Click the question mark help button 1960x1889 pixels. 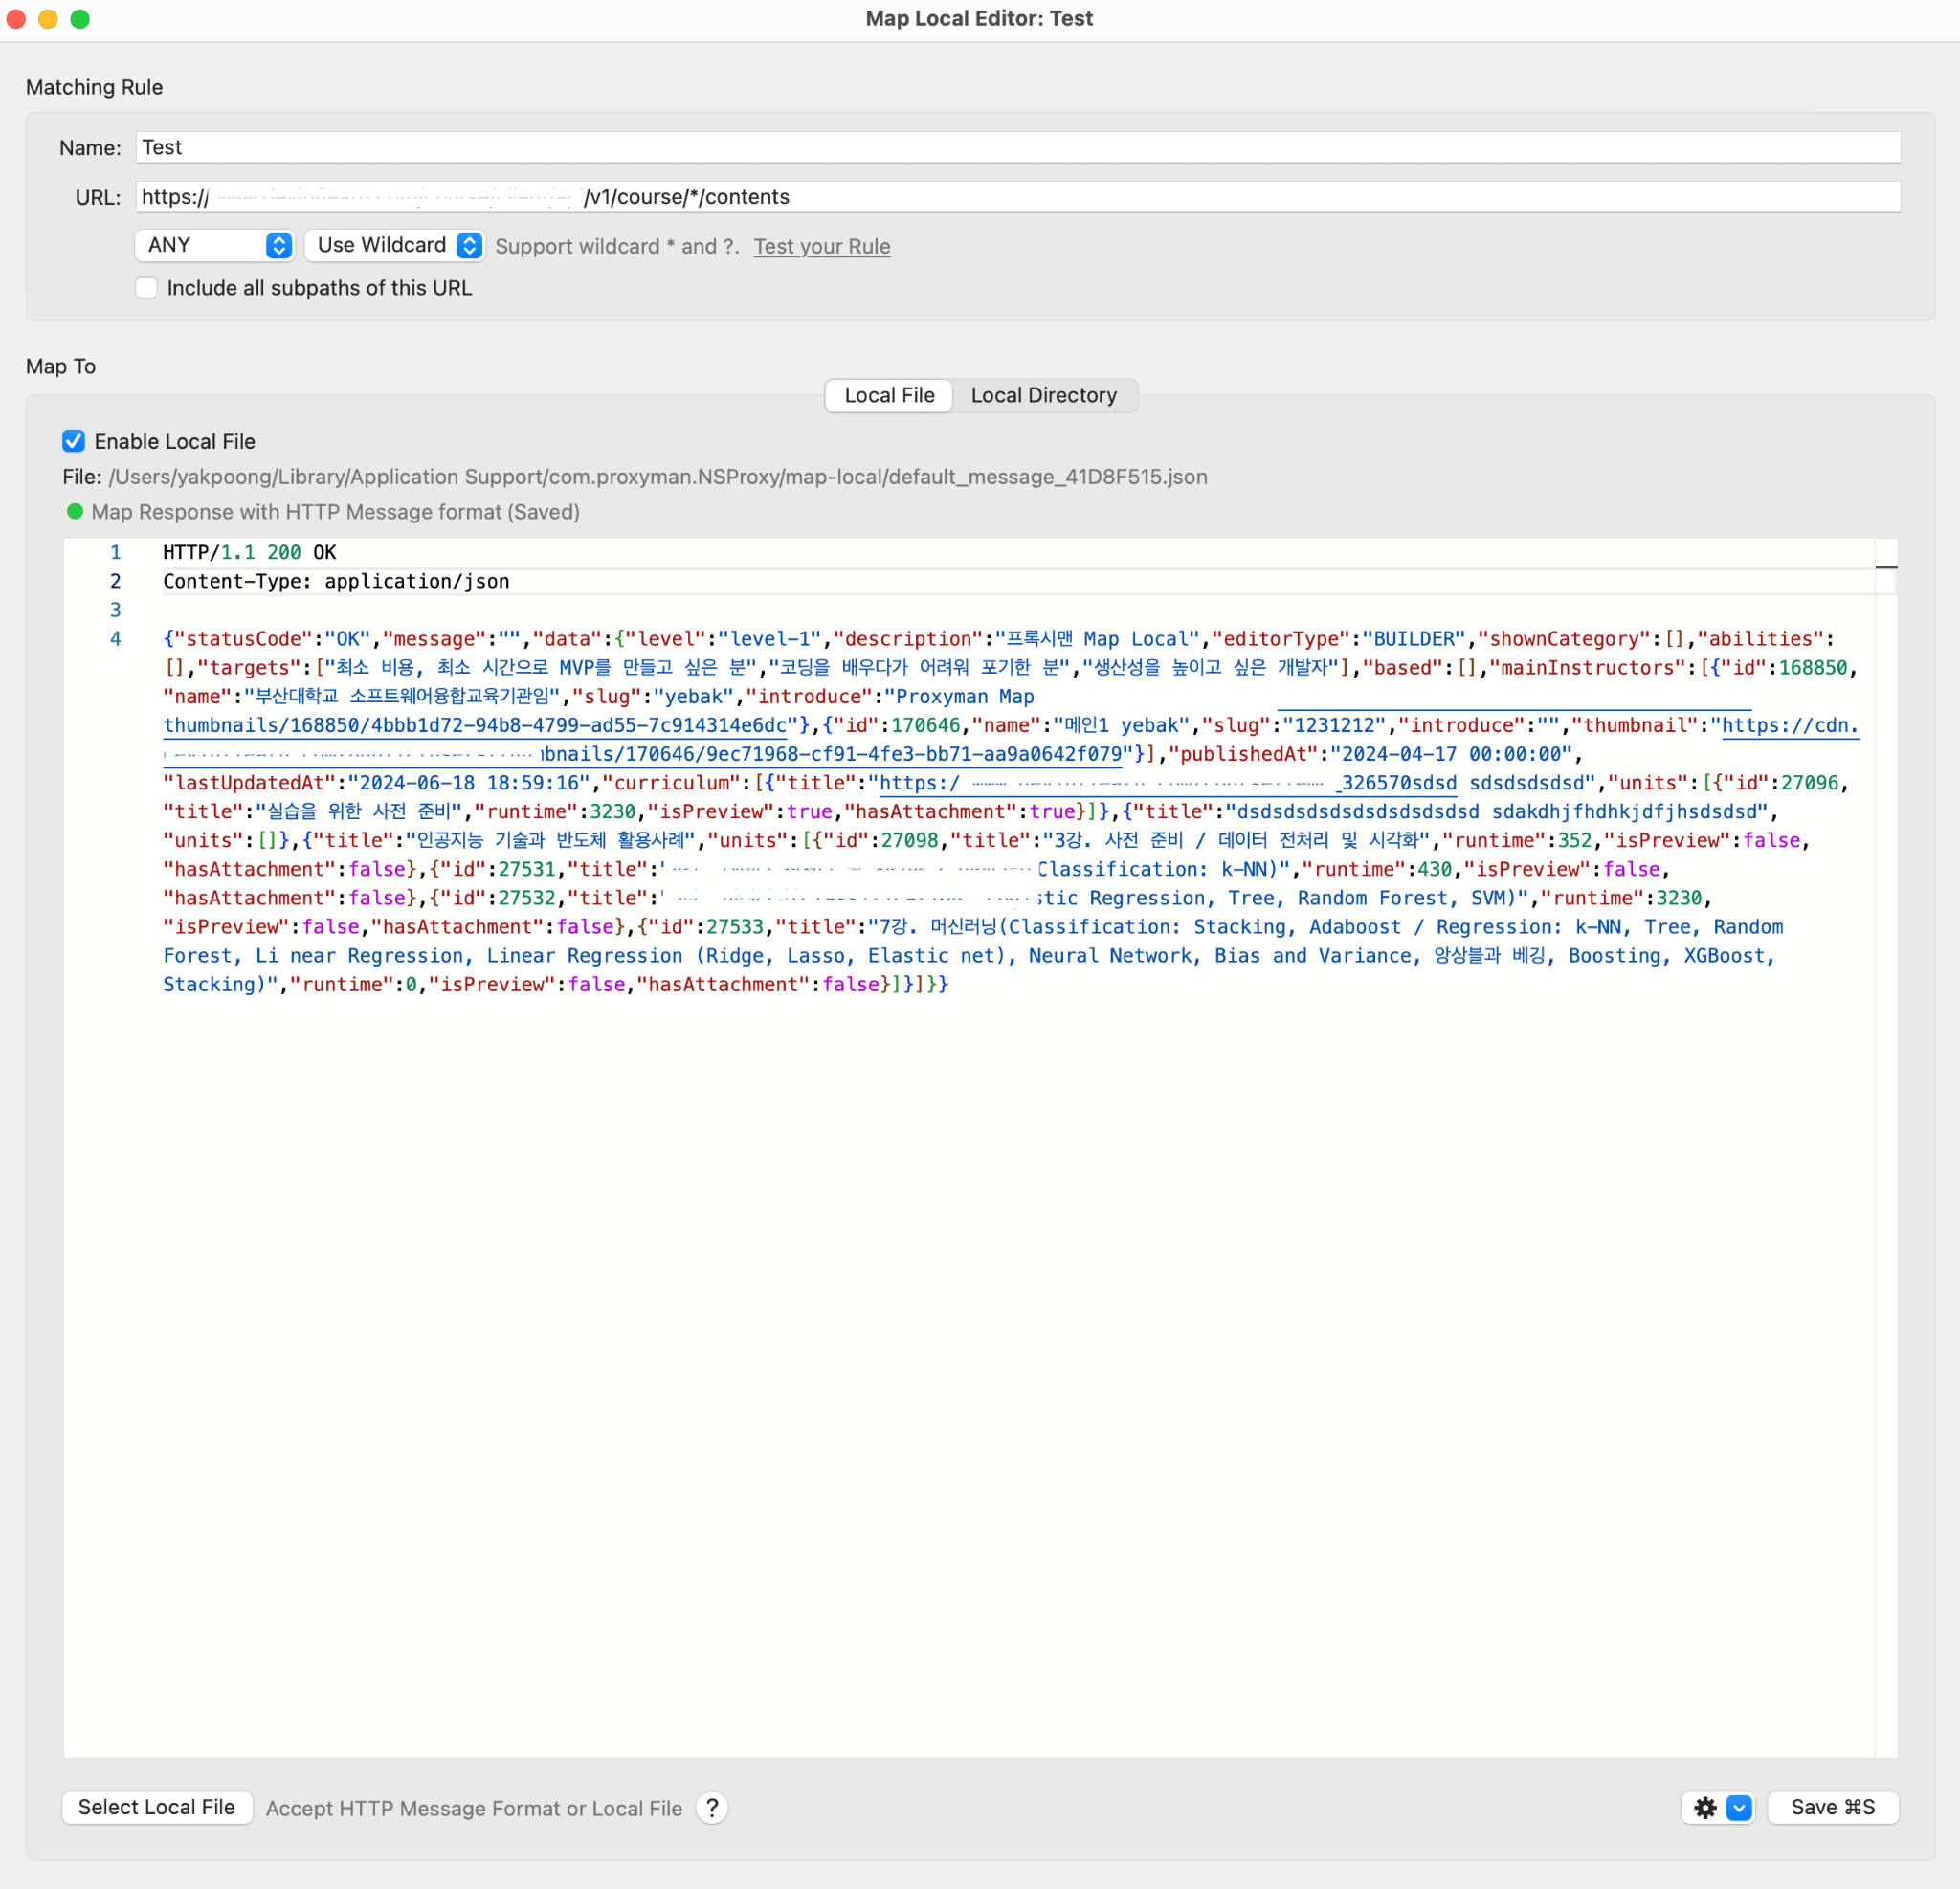[711, 1807]
